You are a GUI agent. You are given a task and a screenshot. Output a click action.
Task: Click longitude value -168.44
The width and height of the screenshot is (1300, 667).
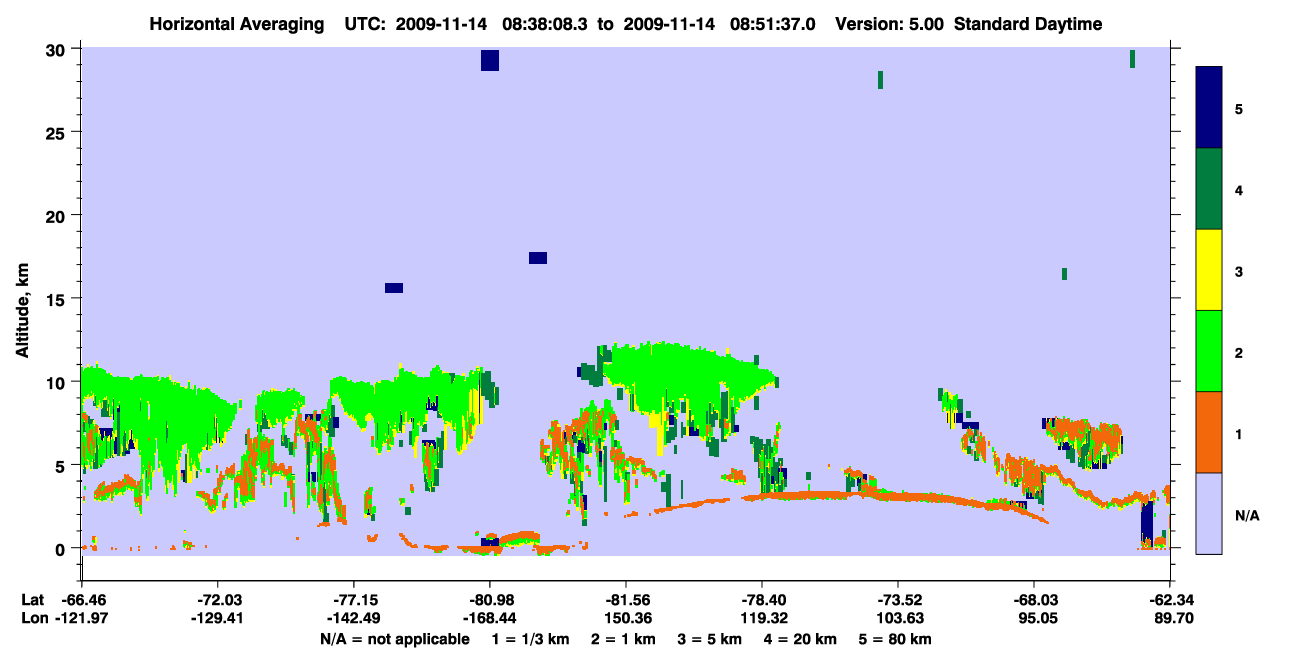[x=489, y=619]
